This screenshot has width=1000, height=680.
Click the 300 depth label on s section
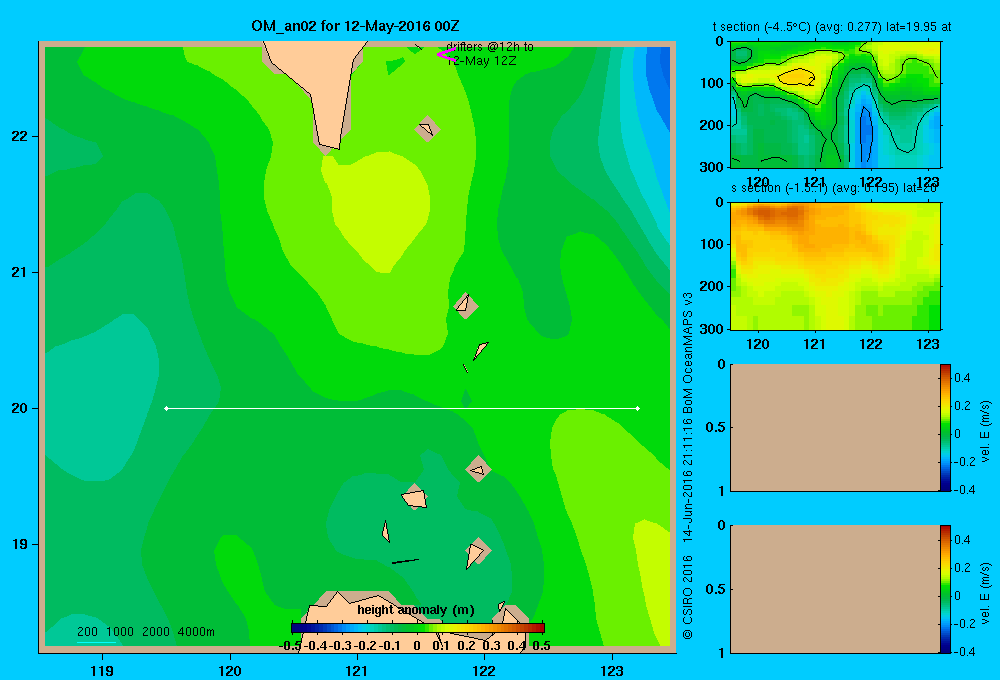(x=714, y=329)
